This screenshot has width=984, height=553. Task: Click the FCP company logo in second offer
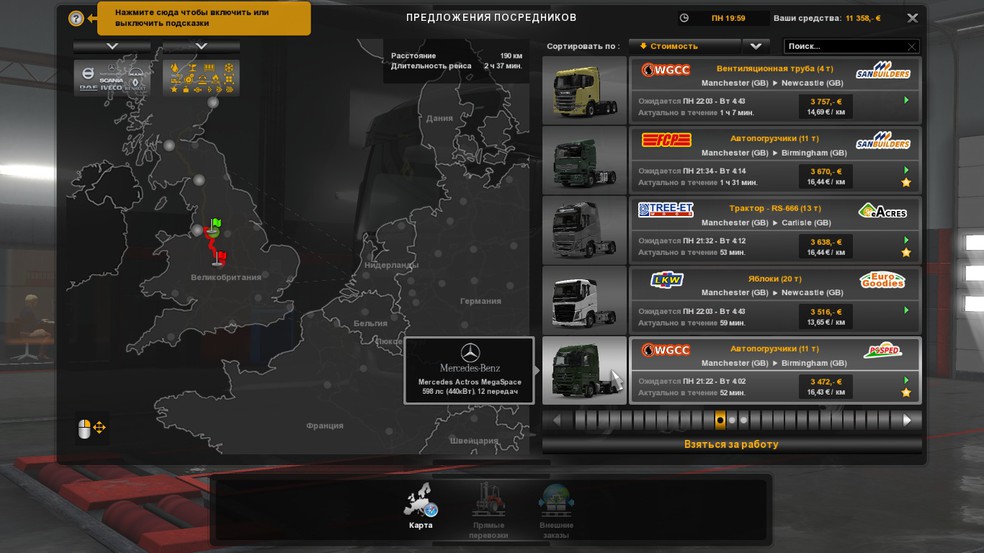(x=665, y=140)
